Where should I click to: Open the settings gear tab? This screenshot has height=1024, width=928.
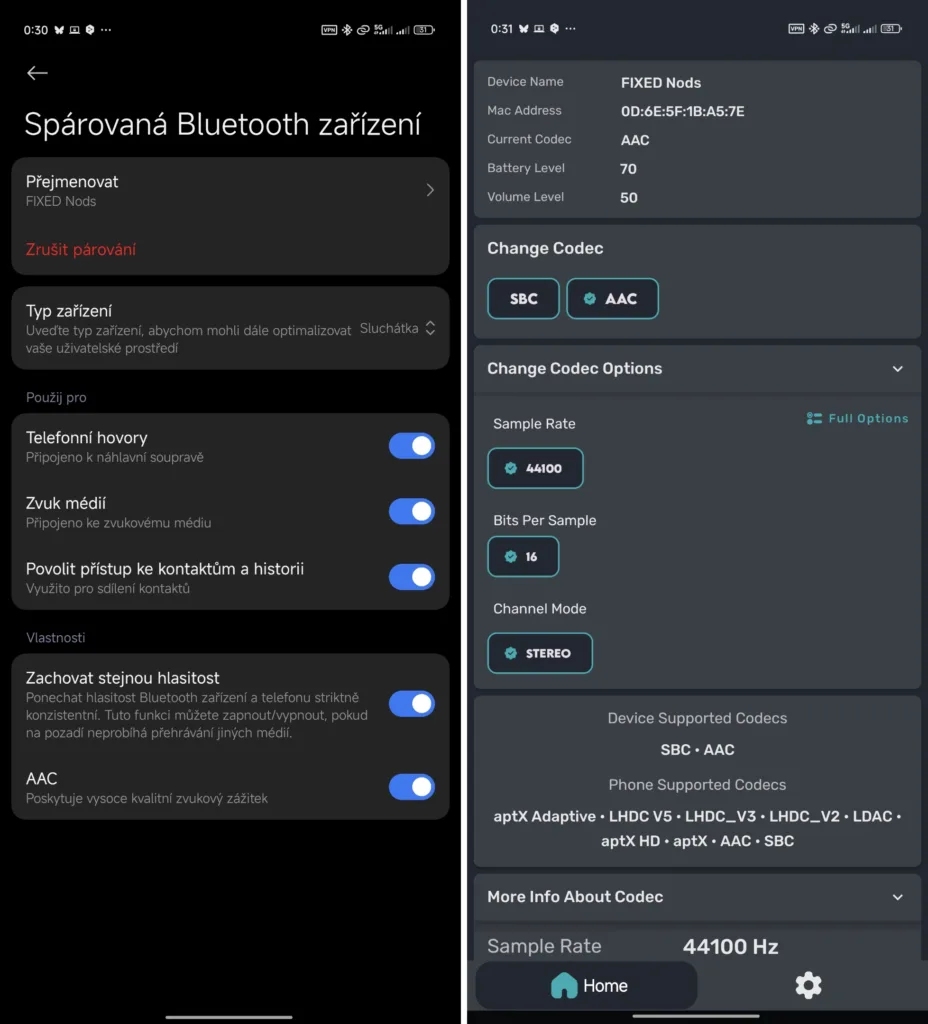coord(808,986)
